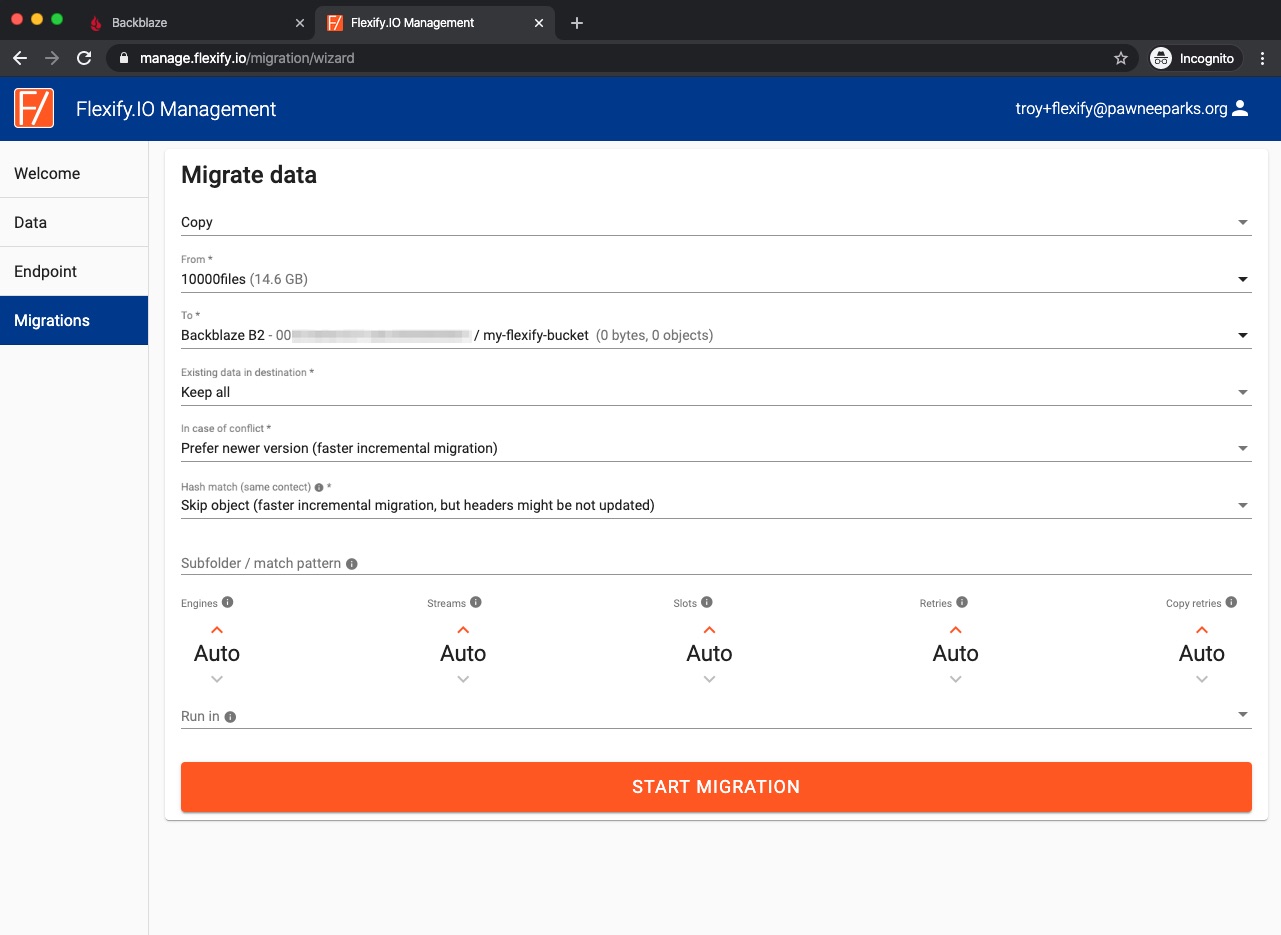Click the START MIGRATION button
Viewport: 1281px width, 935px height.
click(716, 787)
